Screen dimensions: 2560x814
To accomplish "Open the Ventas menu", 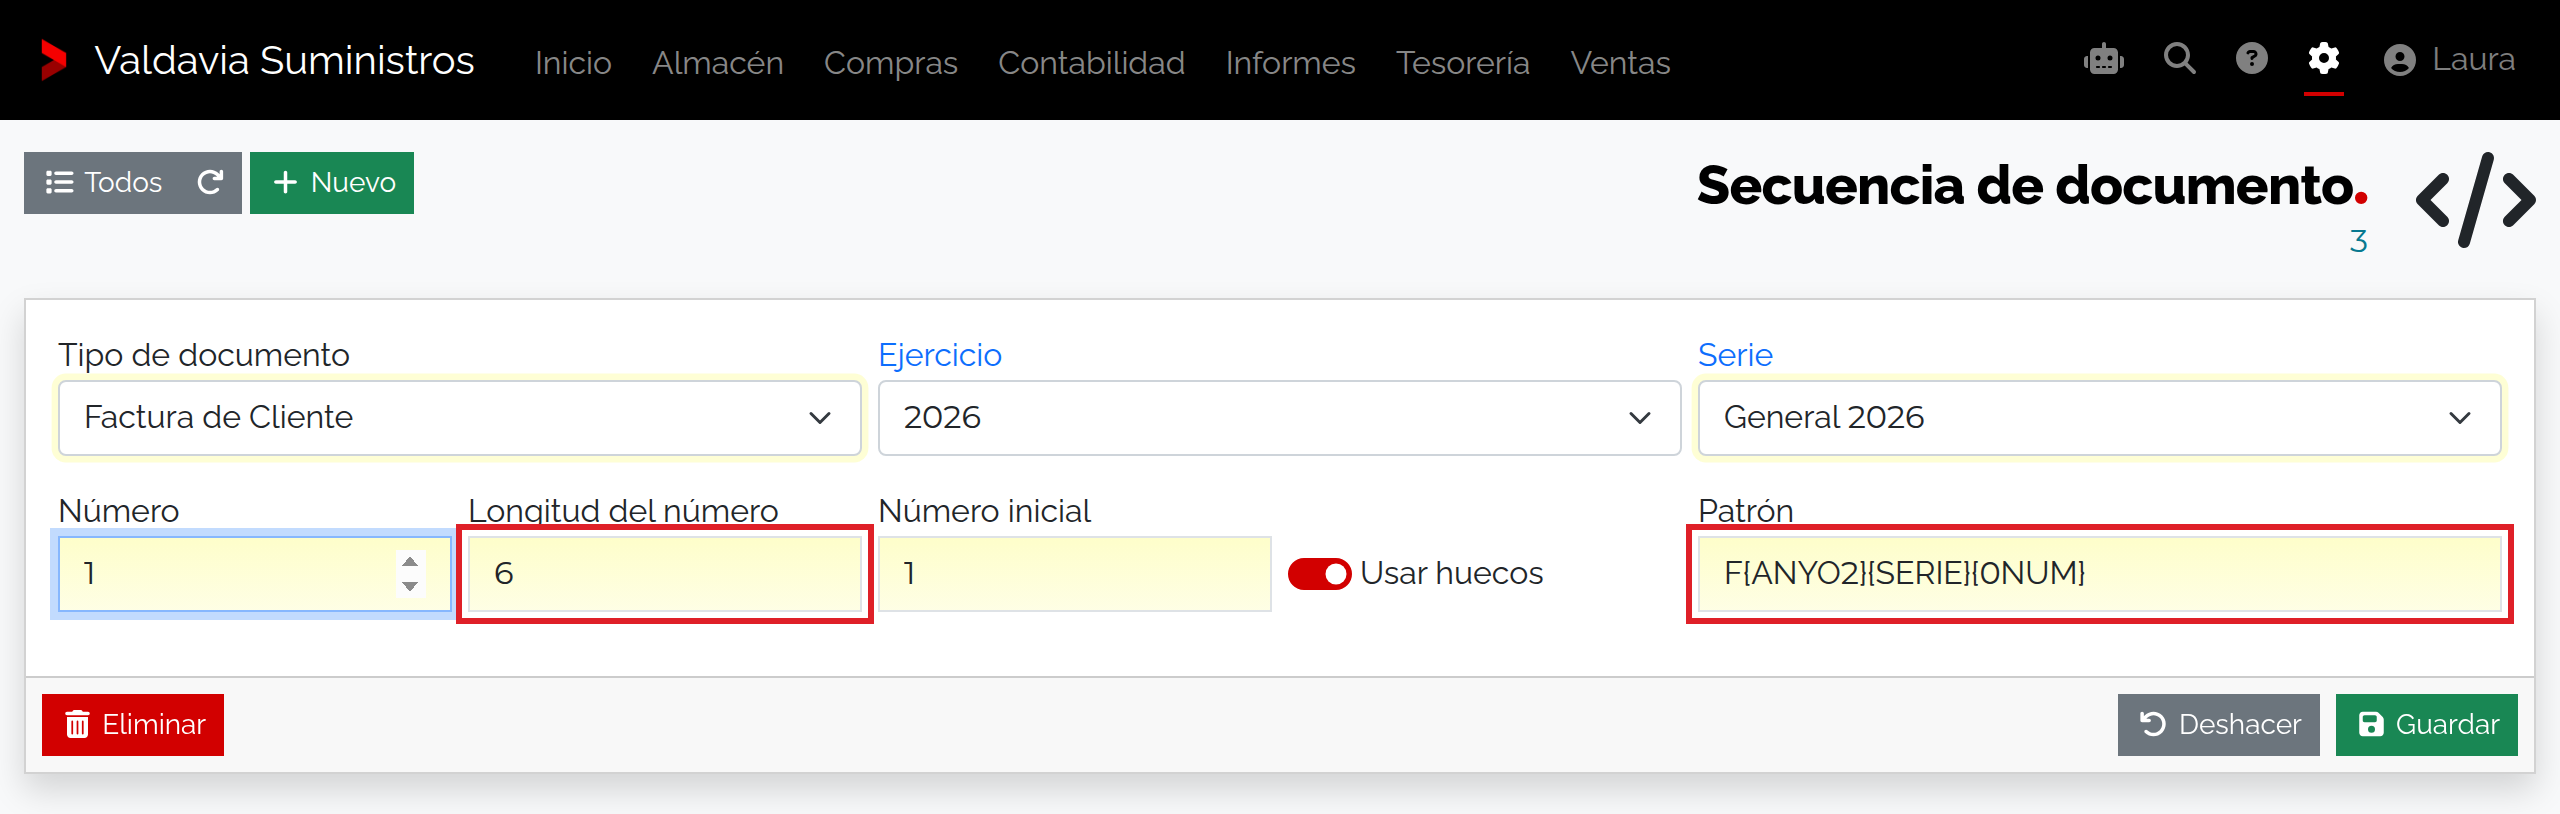I will [x=1621, y=62].
